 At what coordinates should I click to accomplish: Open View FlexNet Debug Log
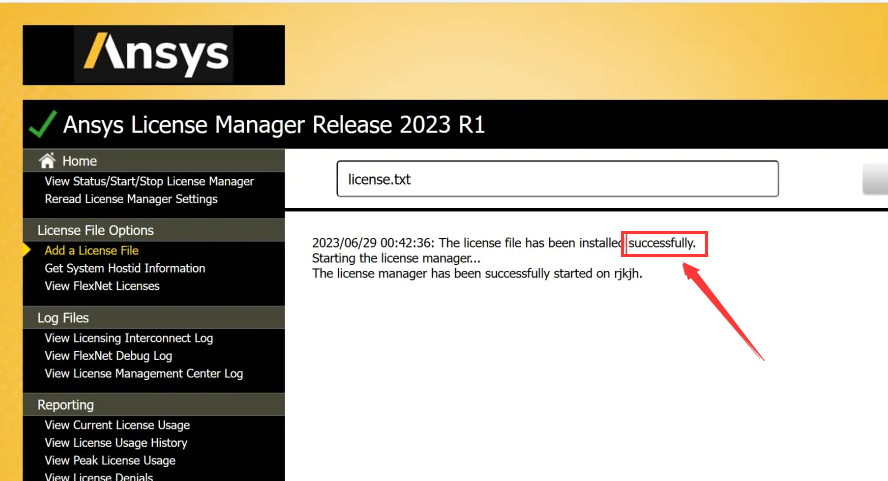tap(108, 356)
